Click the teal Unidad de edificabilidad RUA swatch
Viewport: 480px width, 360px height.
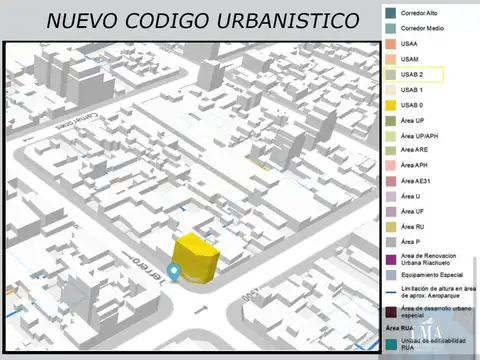(x=391, y=344)
